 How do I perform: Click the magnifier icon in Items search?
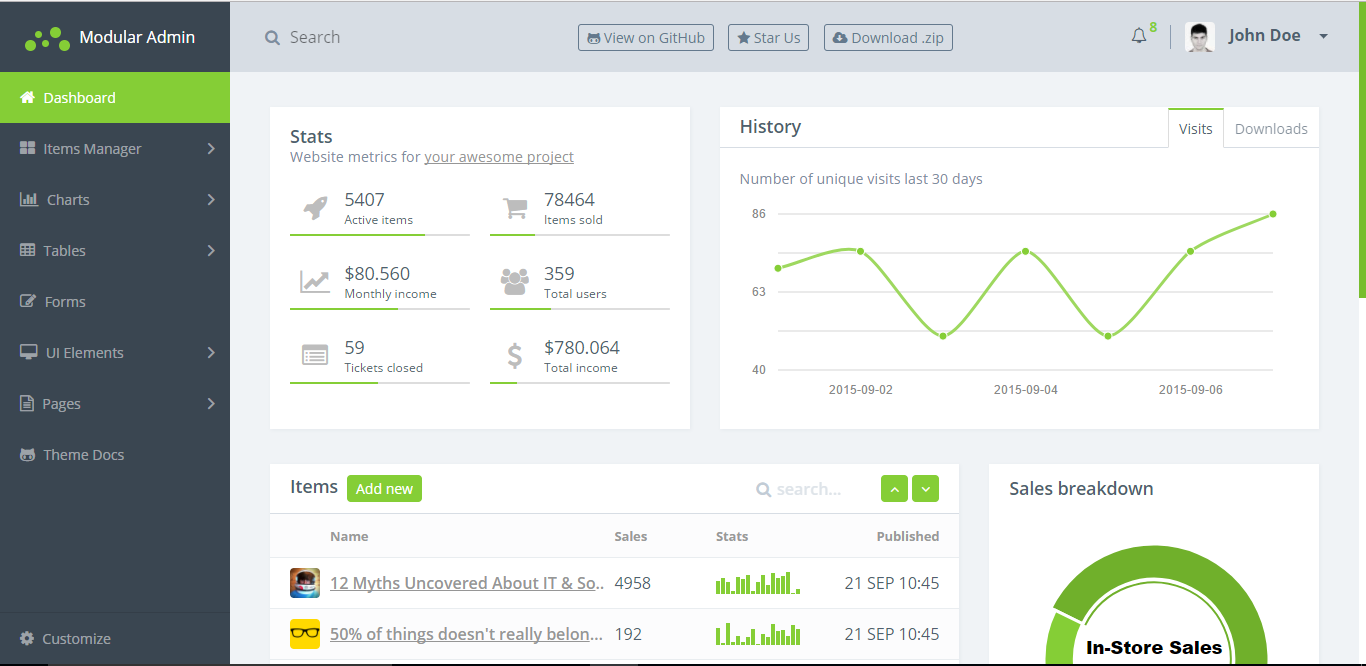(764, 490)
